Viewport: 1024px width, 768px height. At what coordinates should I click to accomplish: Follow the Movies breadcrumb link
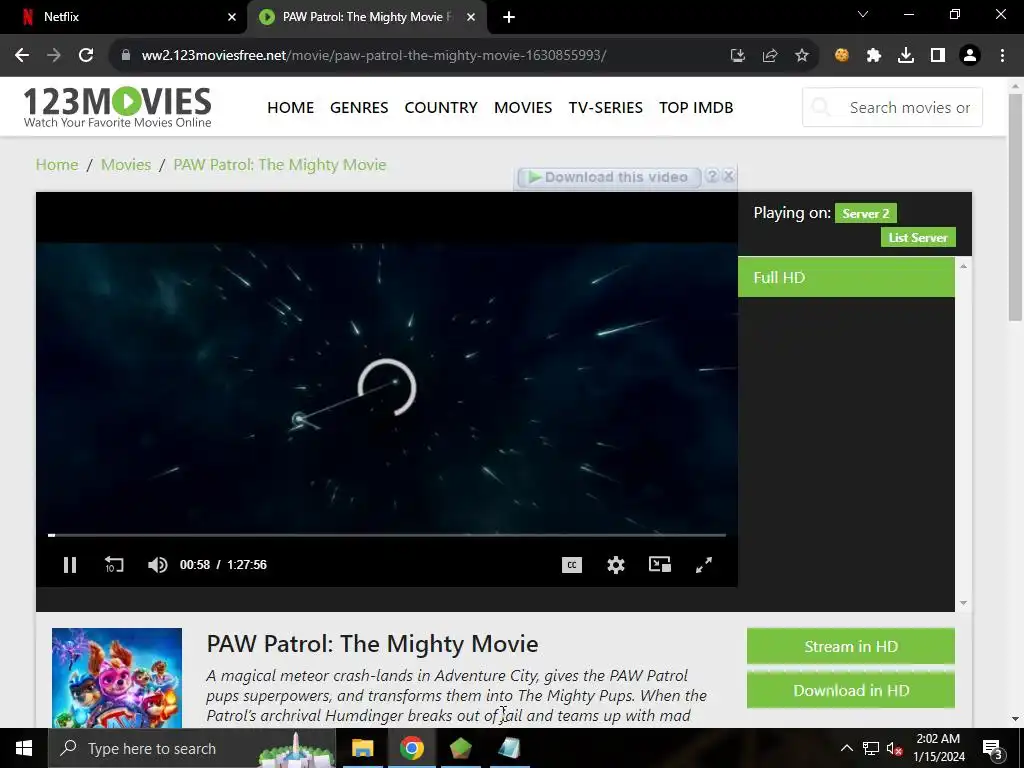(126, 165)
